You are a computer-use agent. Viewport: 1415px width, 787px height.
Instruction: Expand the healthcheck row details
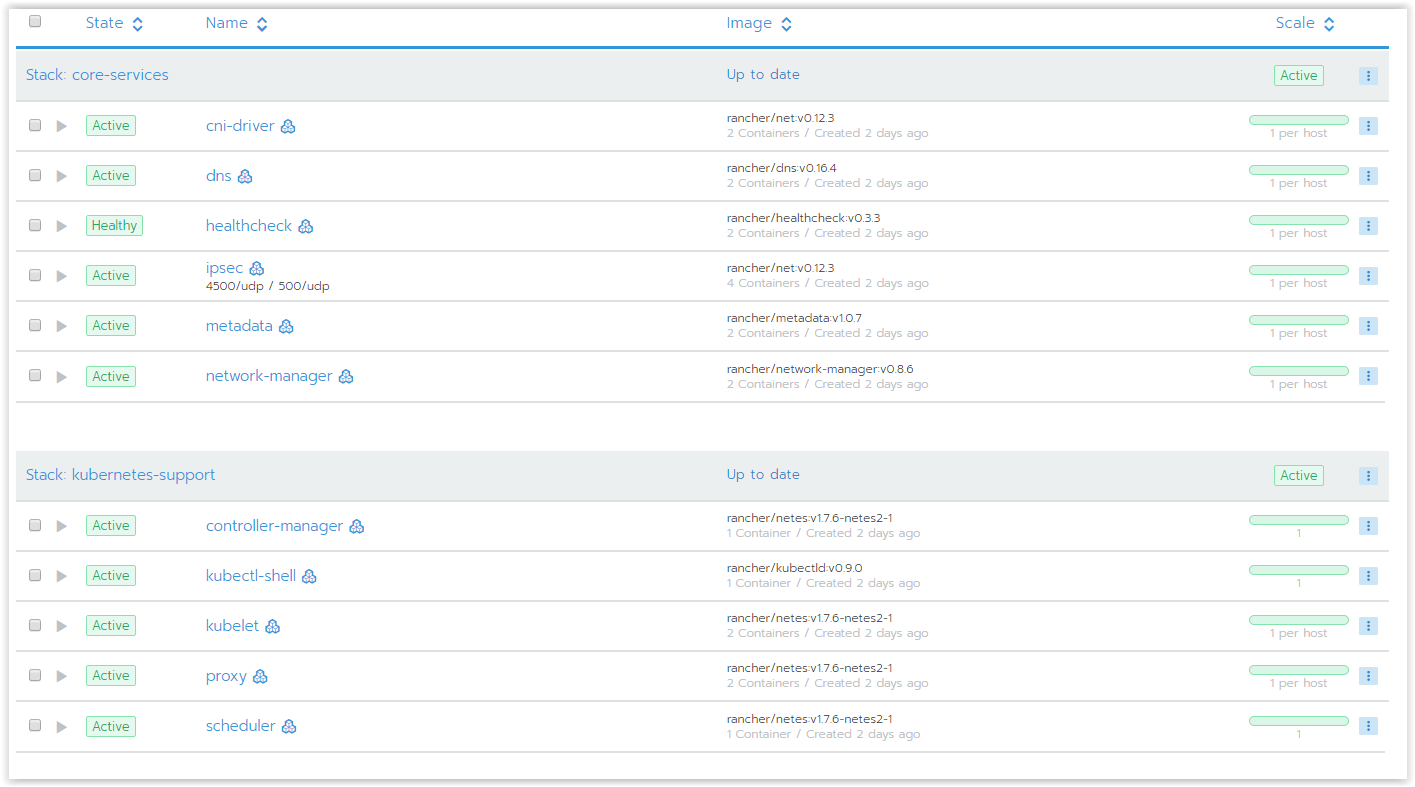point(62,226)
